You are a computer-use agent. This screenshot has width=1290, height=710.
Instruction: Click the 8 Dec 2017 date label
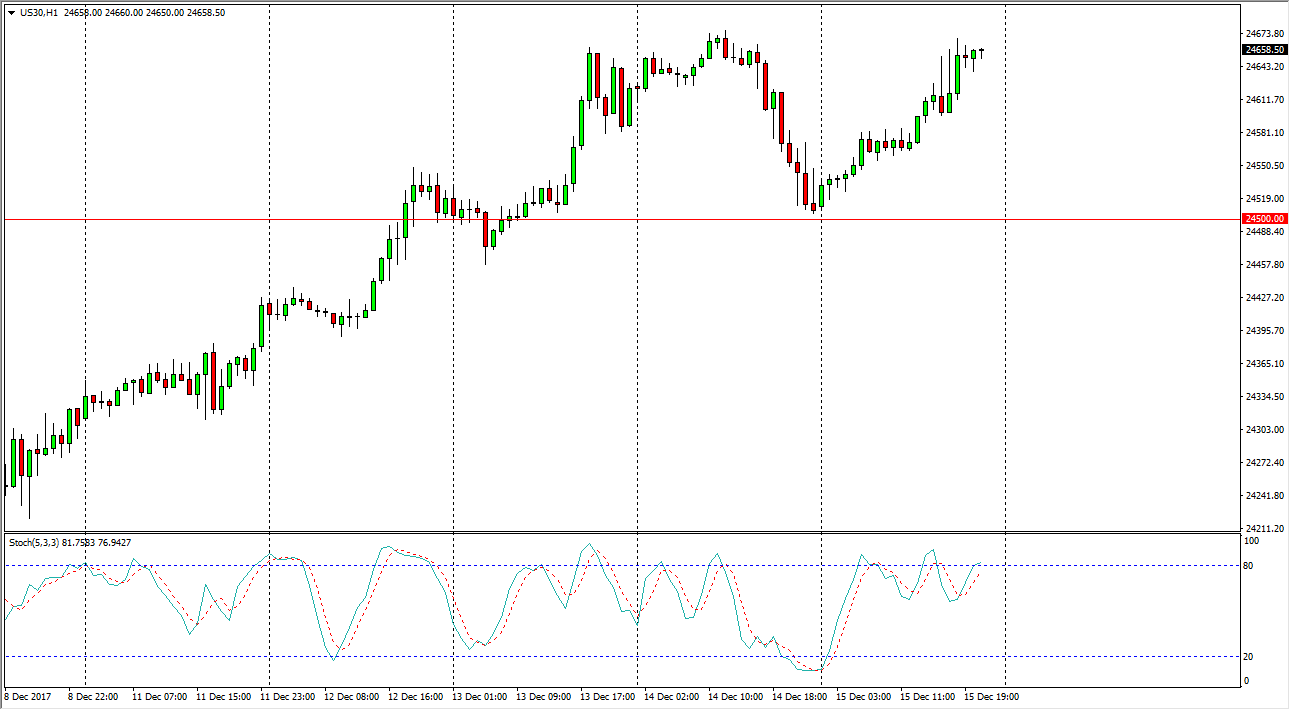(x=30, y=696)
